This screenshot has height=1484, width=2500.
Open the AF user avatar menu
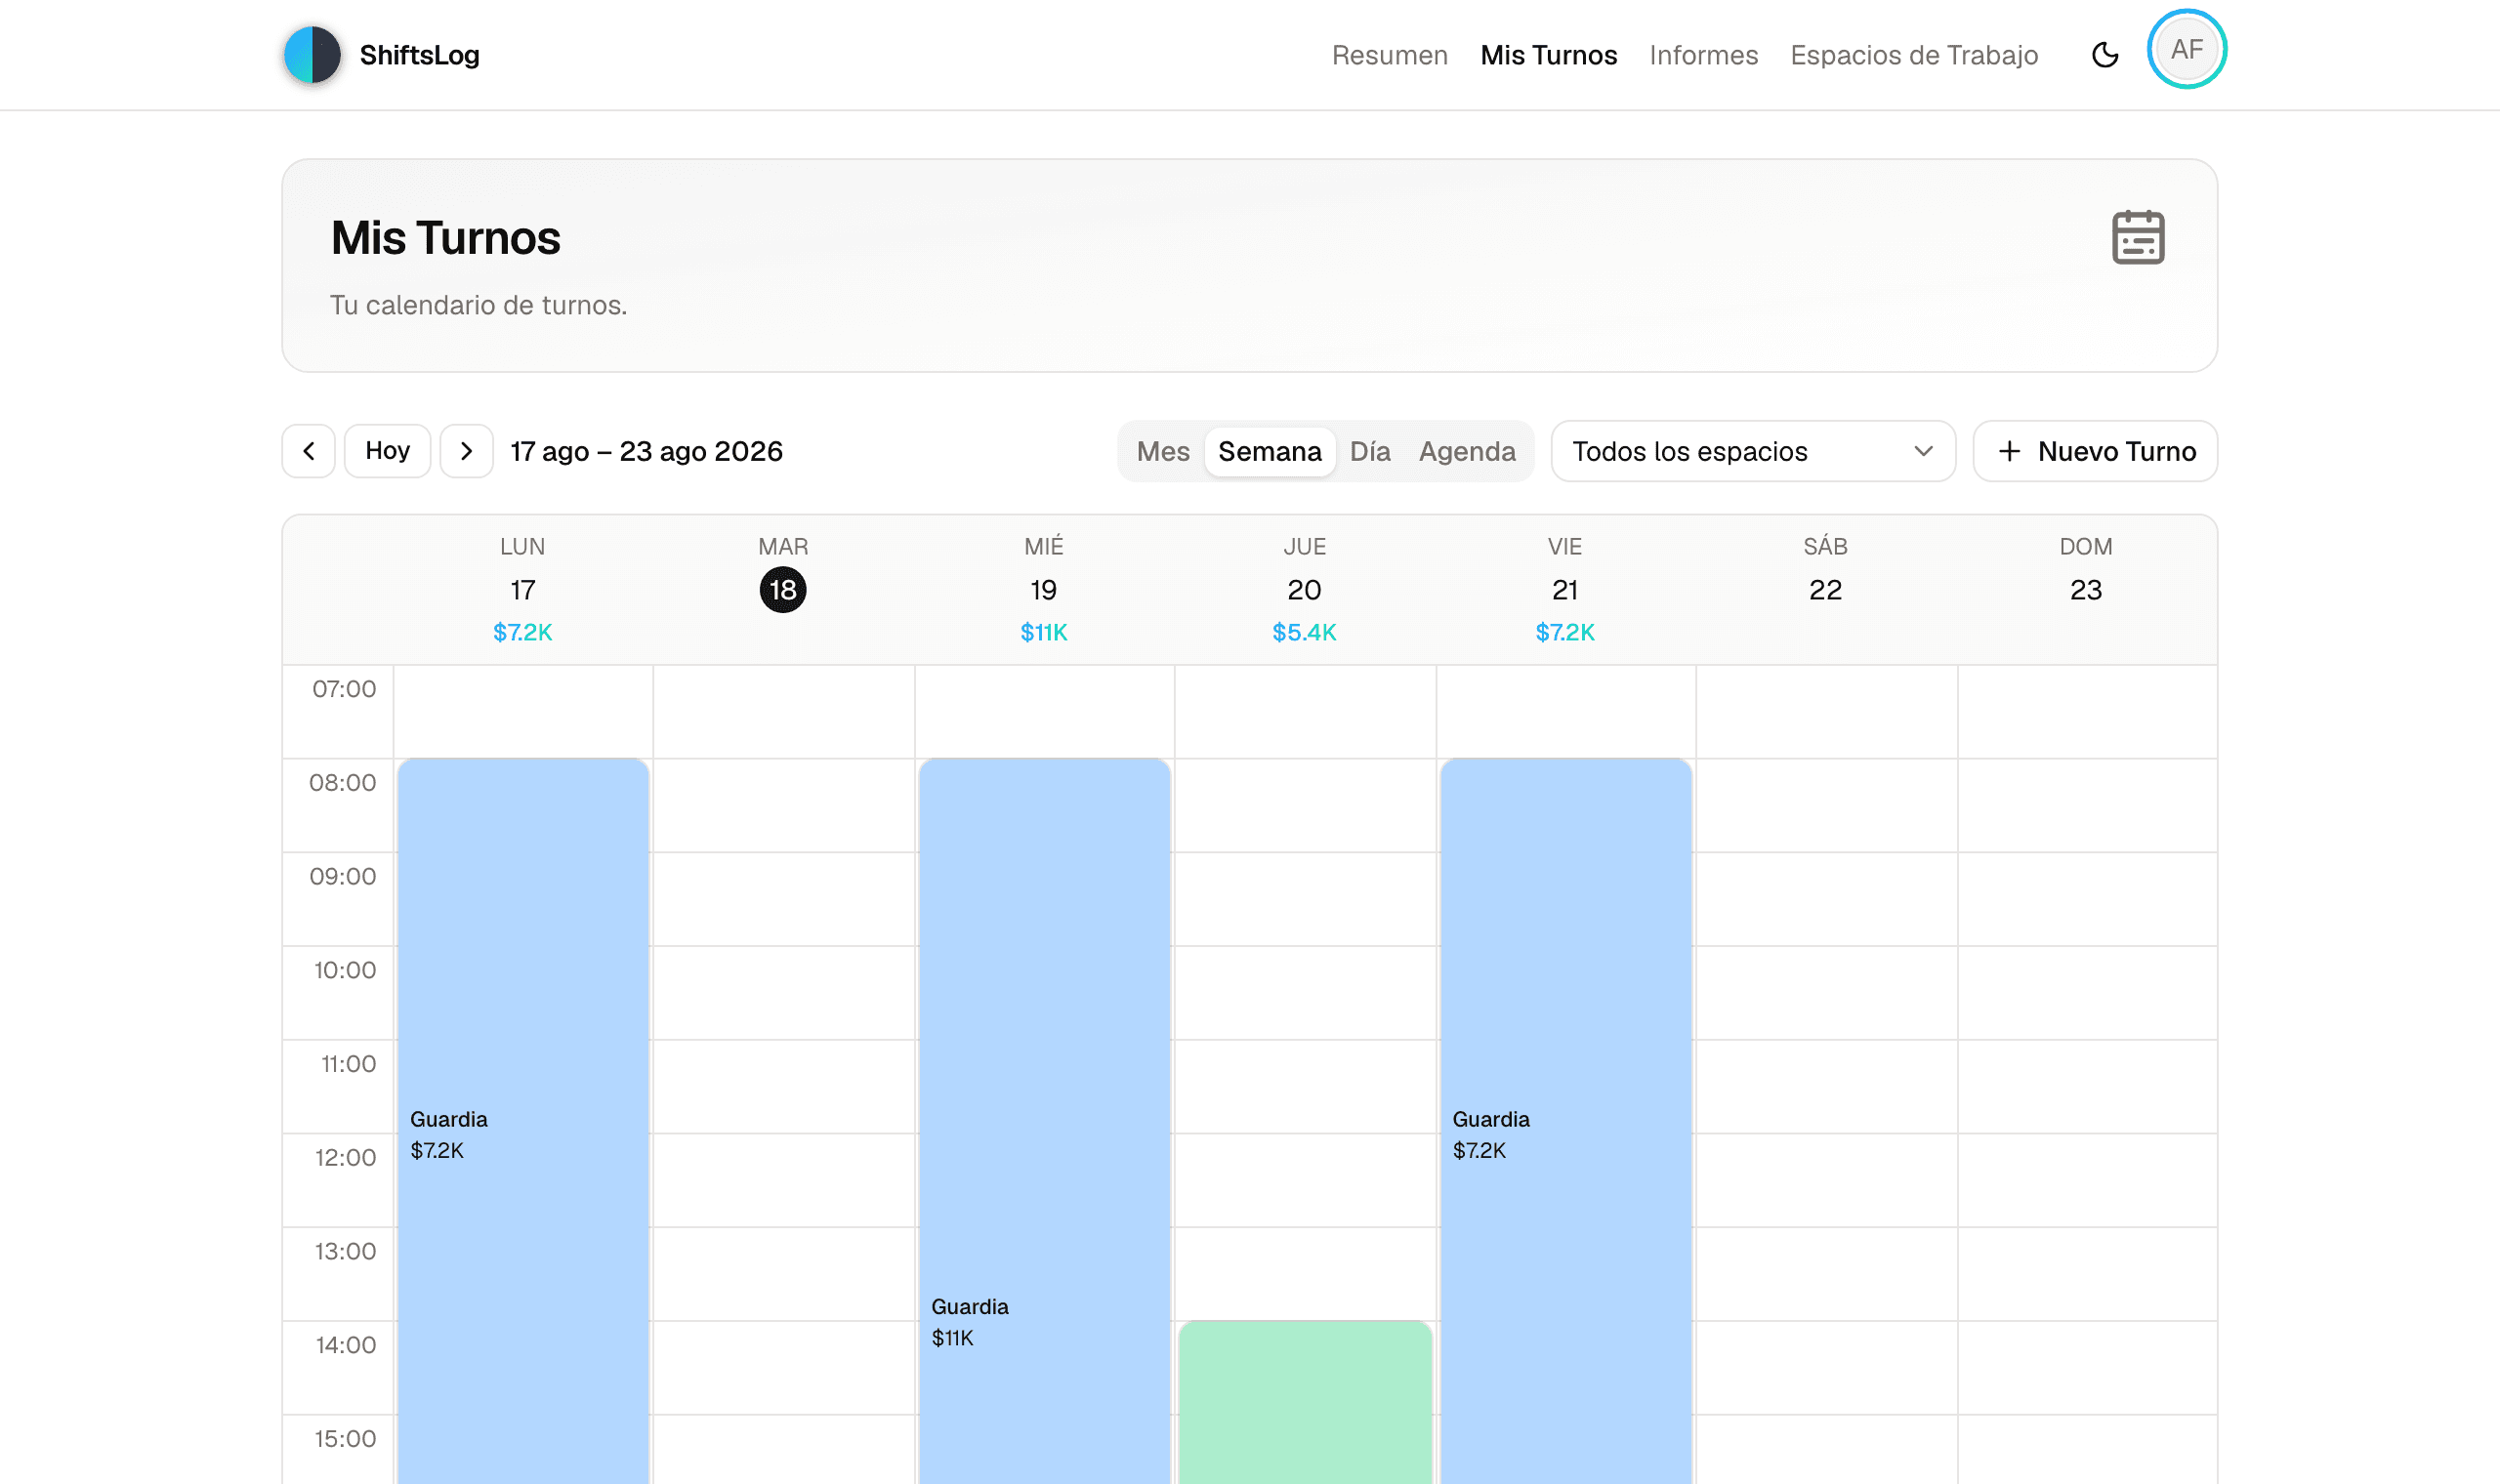click(x=2186, y=49)
